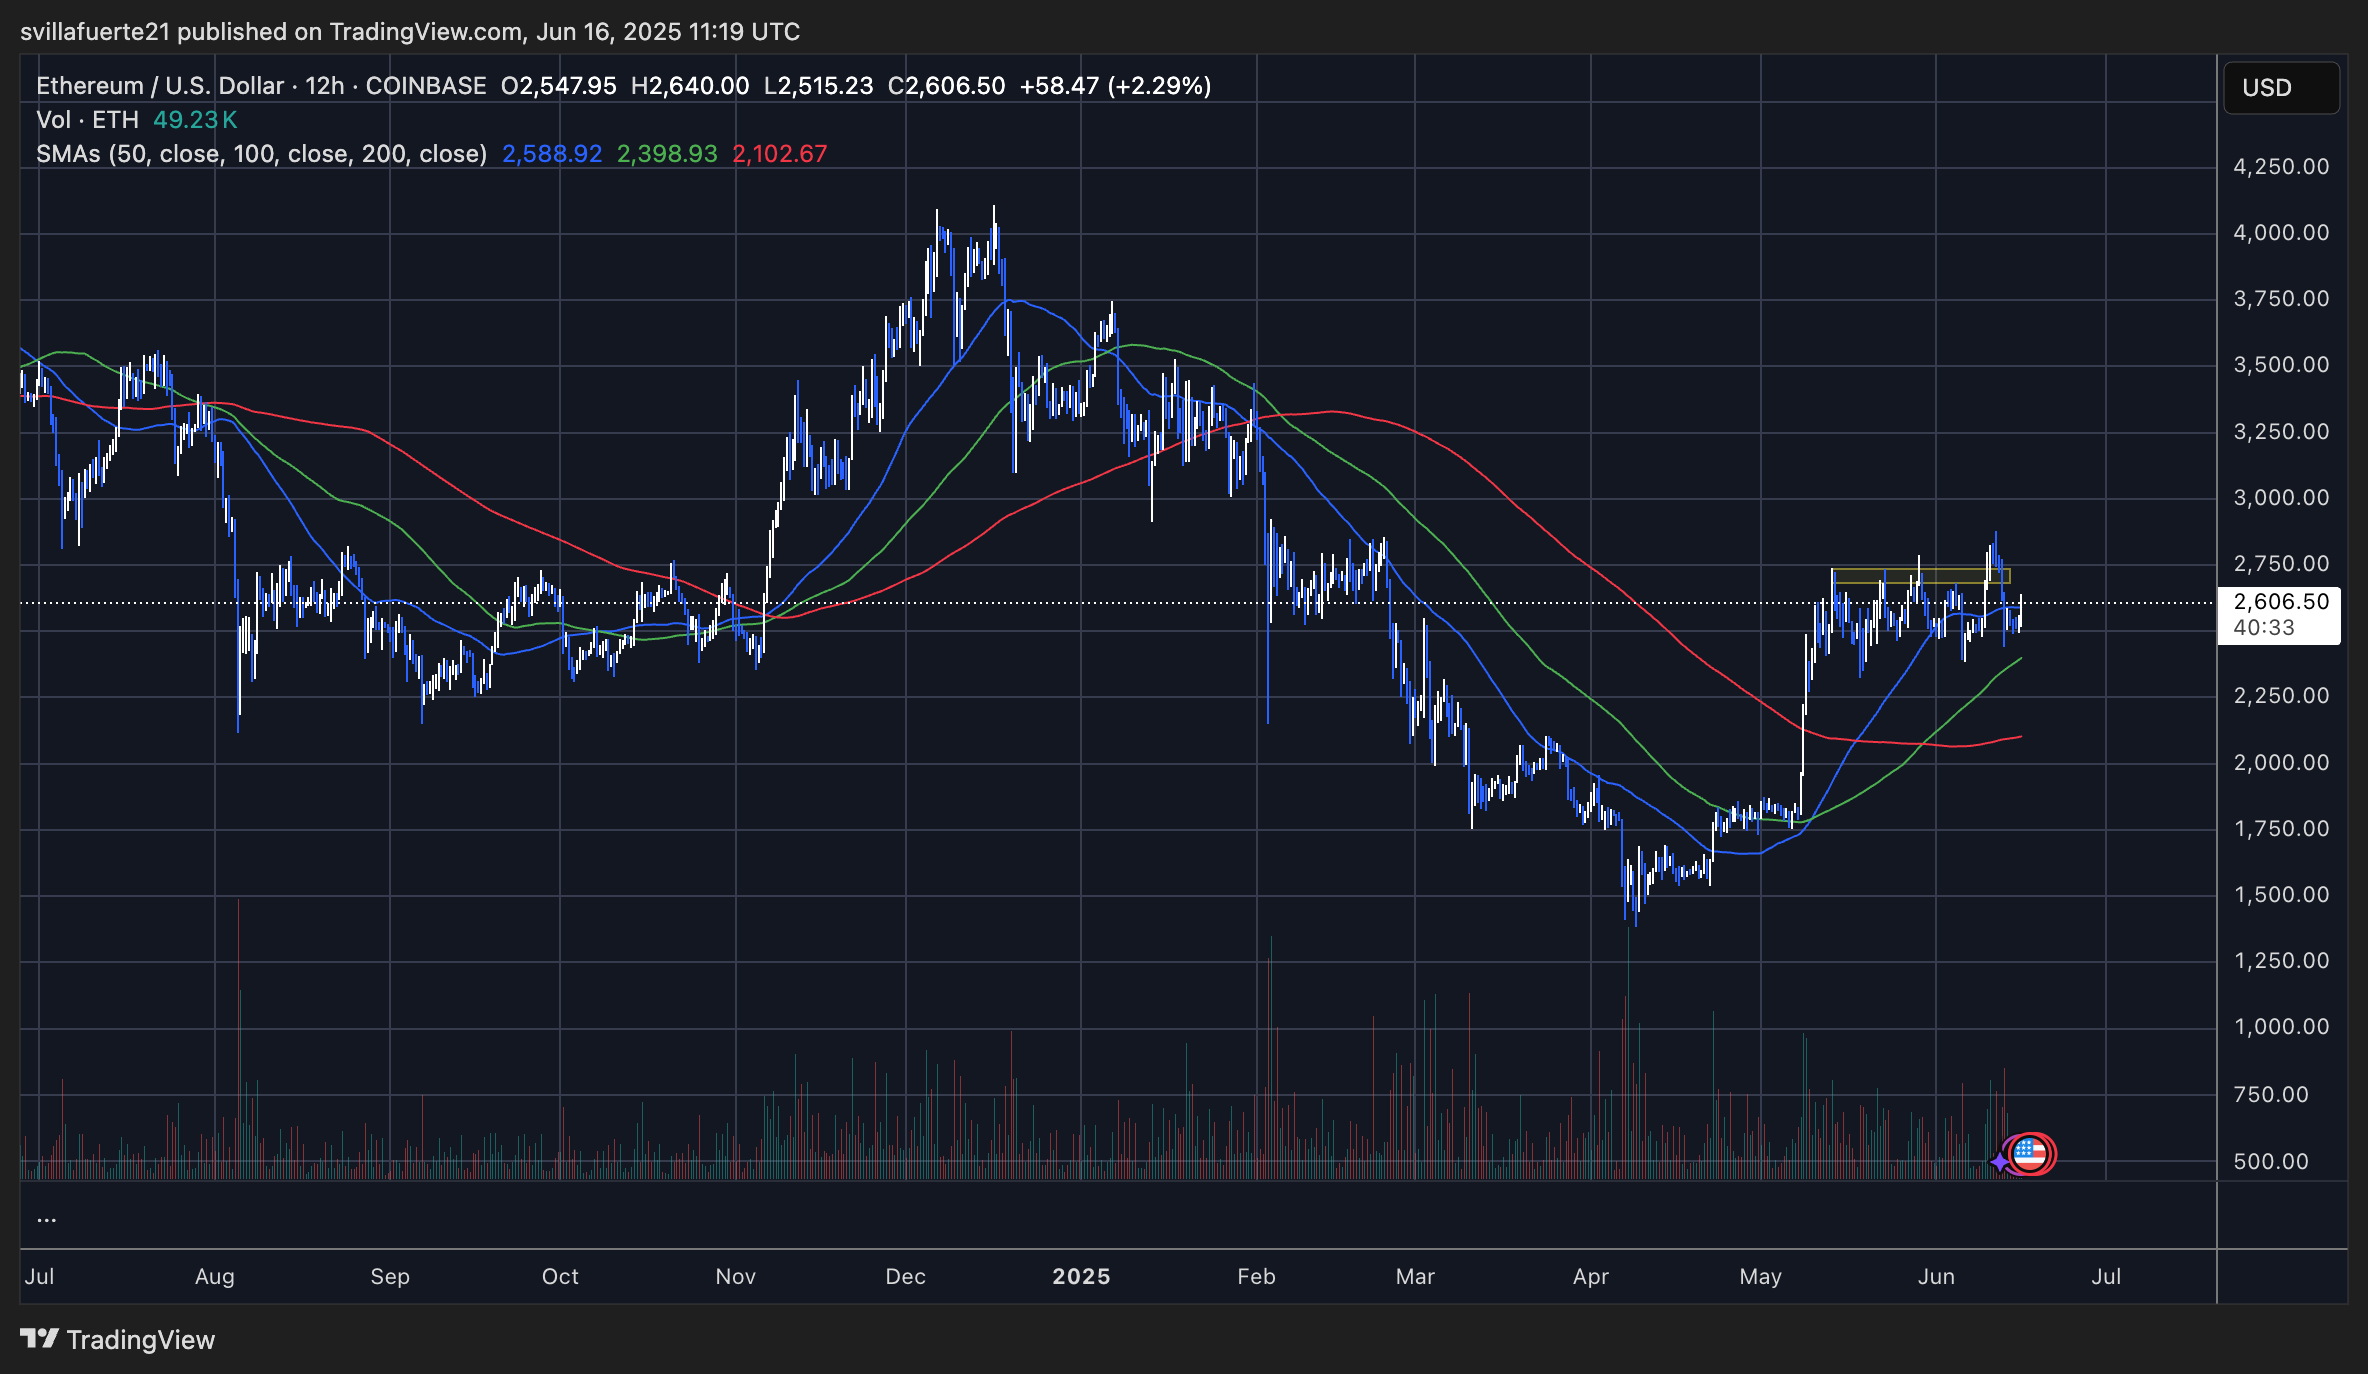2368x1374 pixels.
Task: Click the 3,500.00 price axis label
Action: (2281, 365)
